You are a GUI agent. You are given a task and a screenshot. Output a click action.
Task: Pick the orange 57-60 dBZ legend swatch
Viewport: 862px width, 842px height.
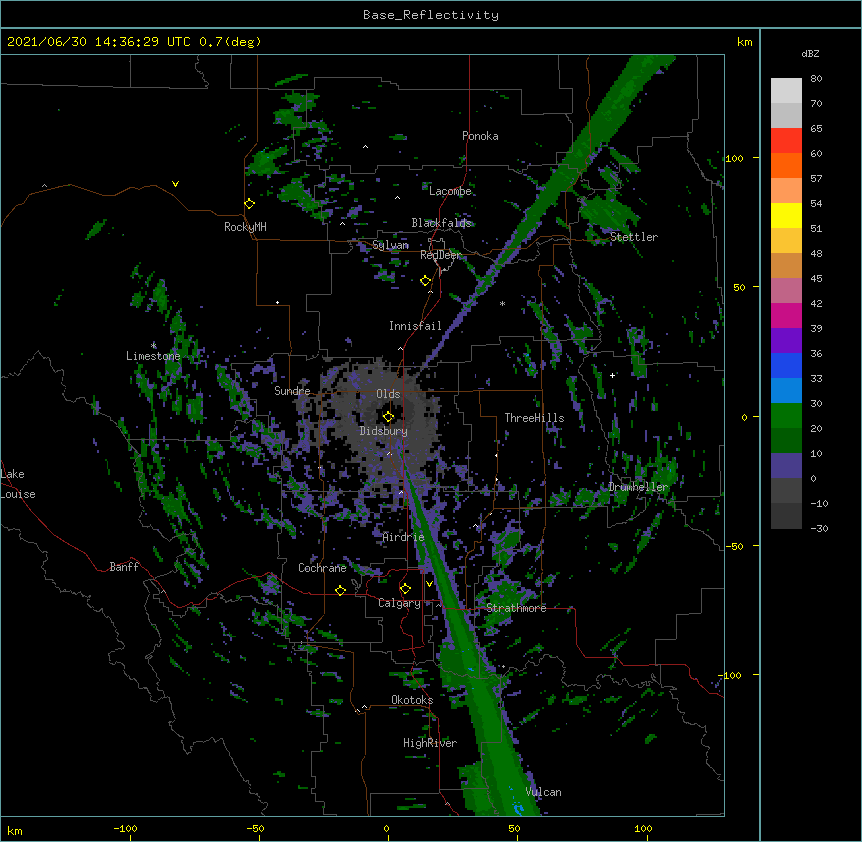click(x=786, y=166)
